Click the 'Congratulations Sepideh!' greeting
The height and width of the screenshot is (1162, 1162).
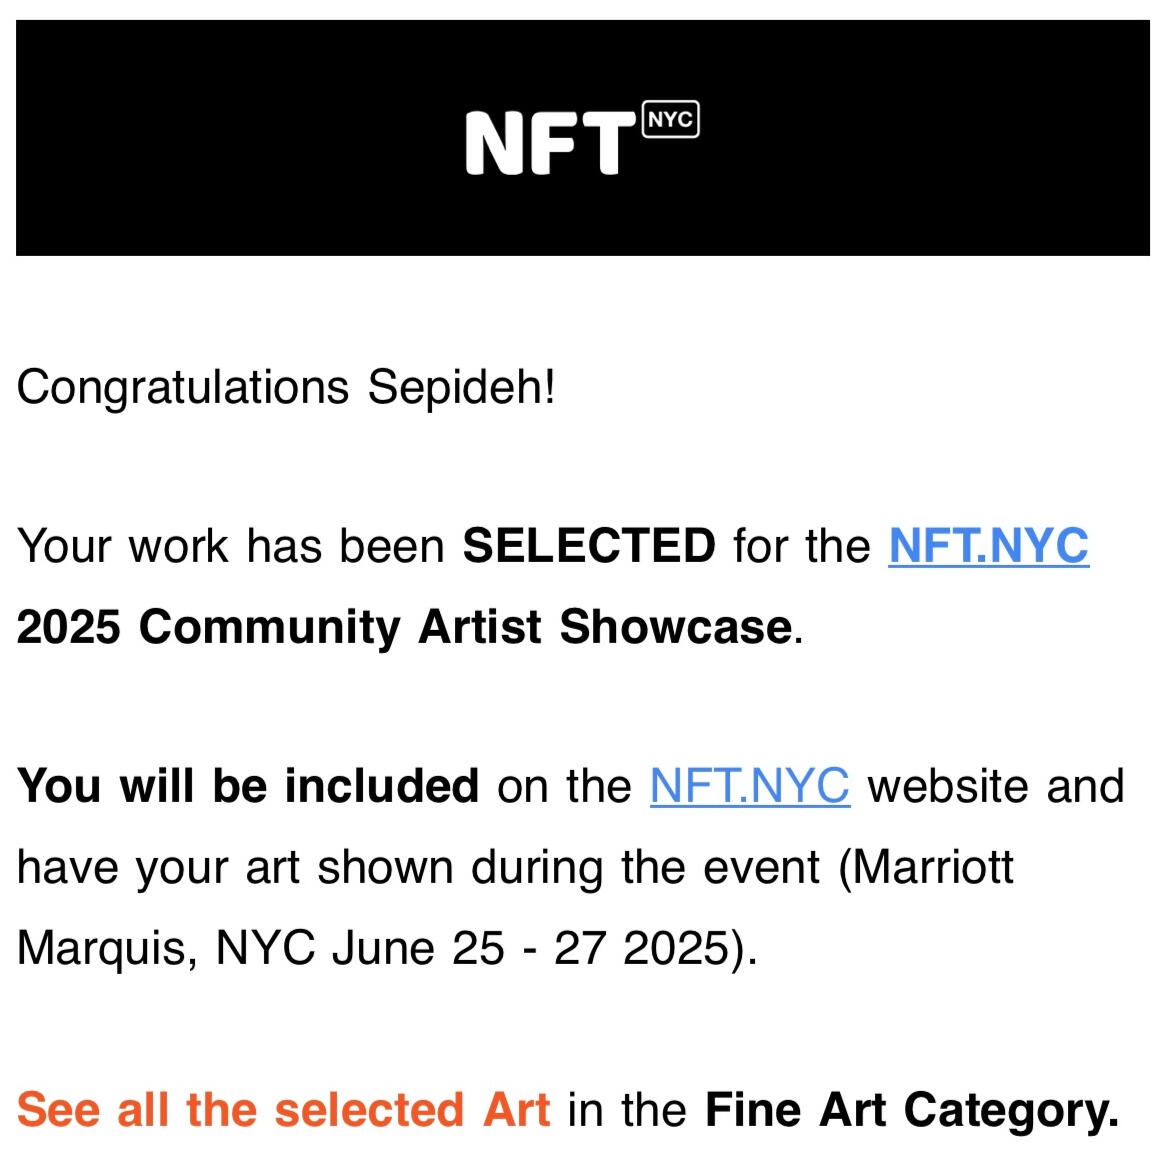click(285, 387)
